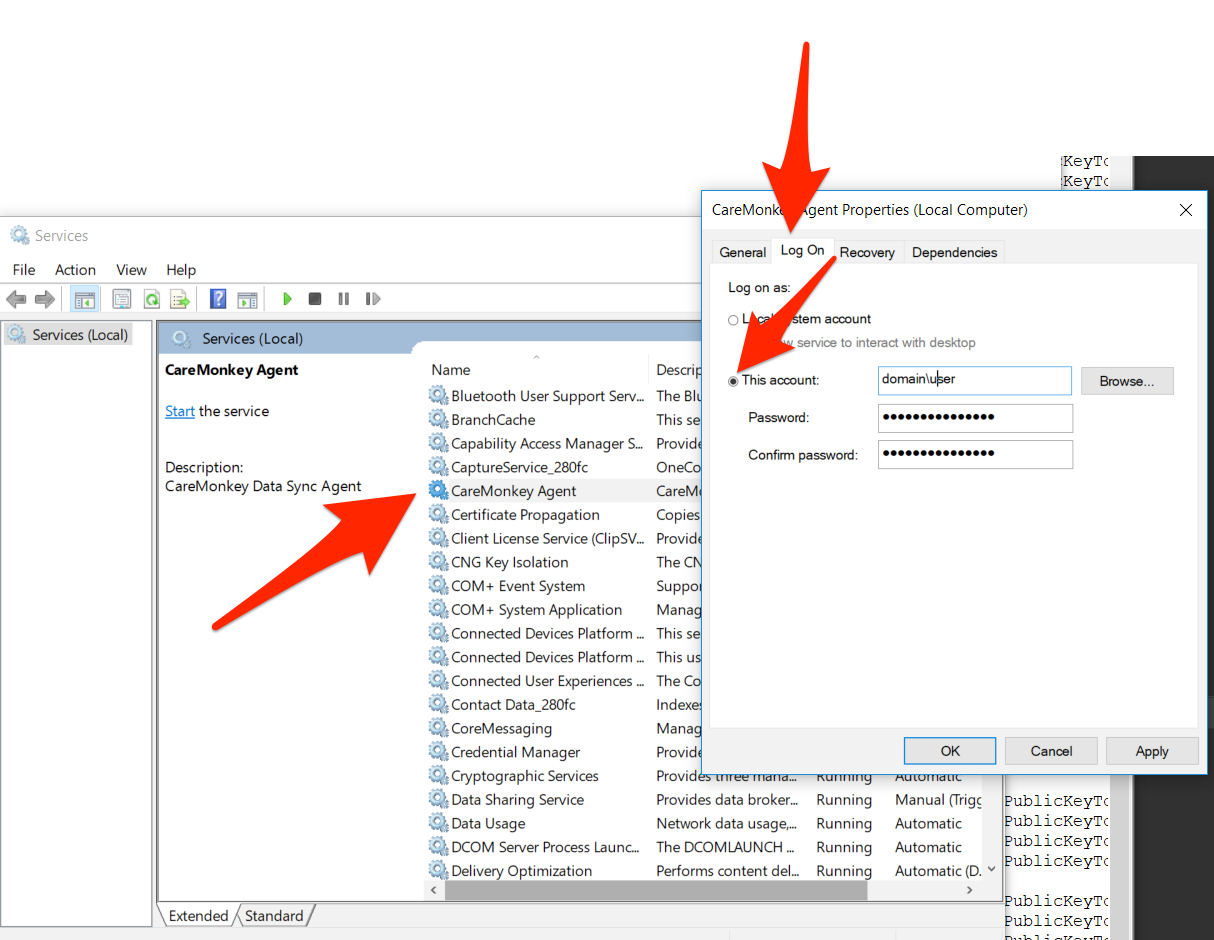The height and width of the screenshot is (940, 1214).
Task: Close the CareMonkey Agent Properties dialog
Action: click(1186, 210)
